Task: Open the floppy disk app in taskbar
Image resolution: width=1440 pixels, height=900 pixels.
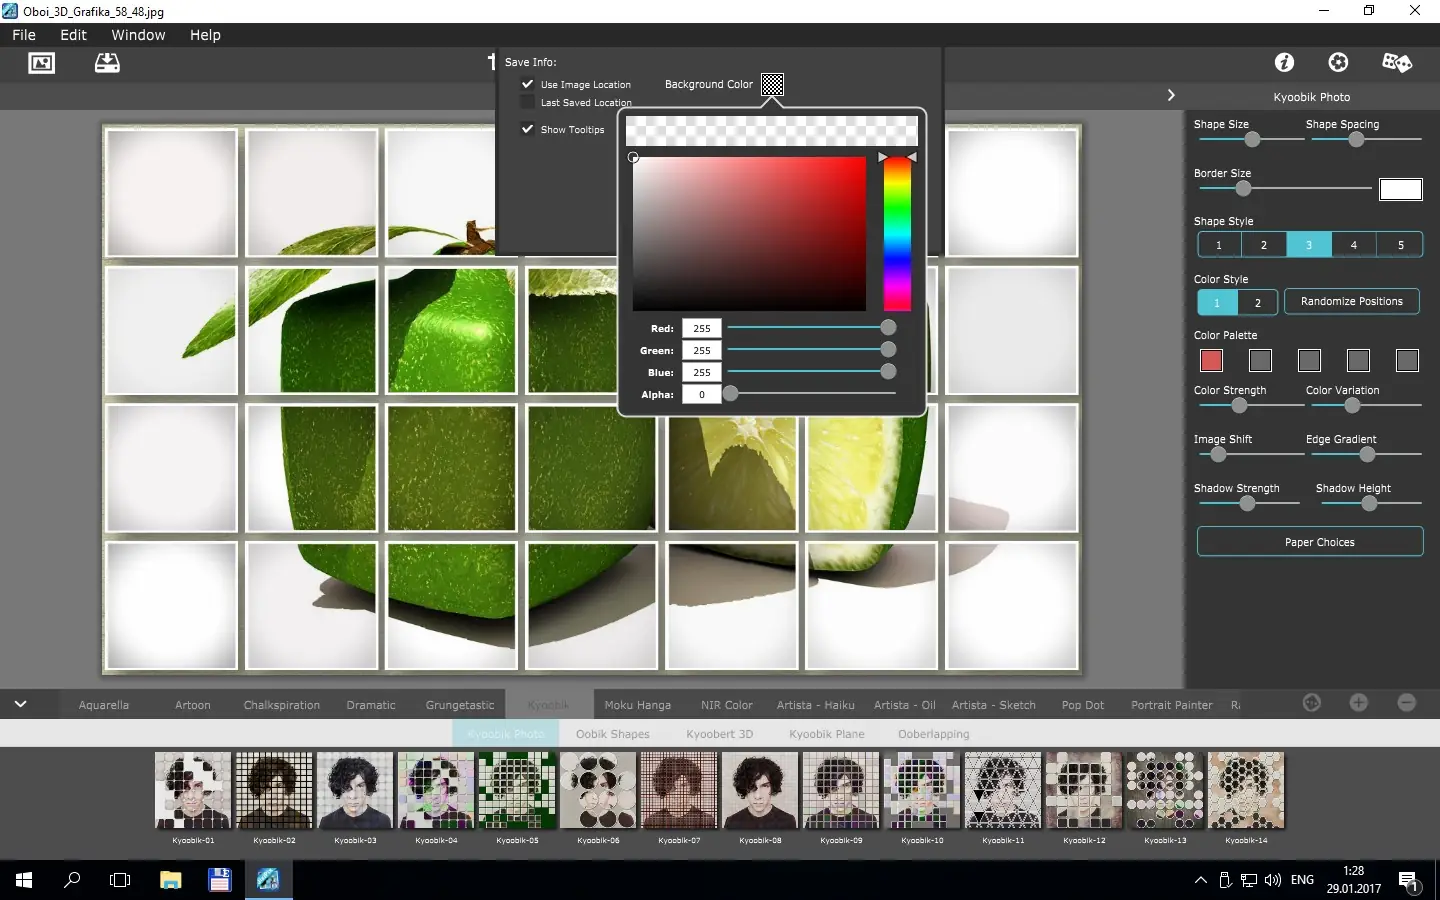Action: coord(219,880)
